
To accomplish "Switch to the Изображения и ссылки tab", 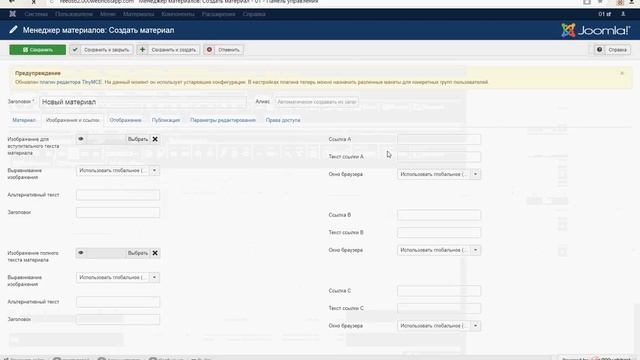I will point(73,120).
